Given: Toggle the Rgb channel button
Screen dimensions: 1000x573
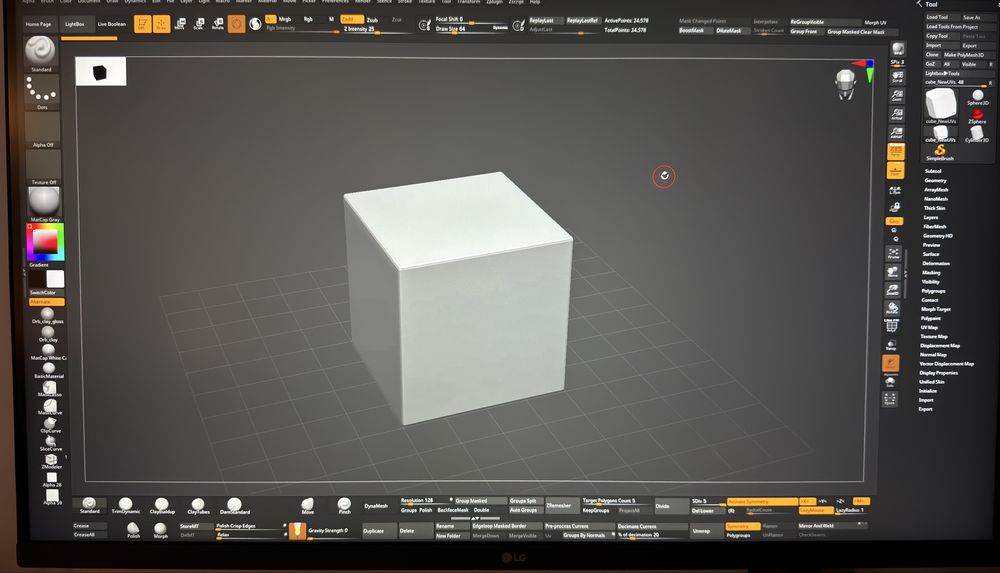Looking at the screenshot, I should [308, 19].
